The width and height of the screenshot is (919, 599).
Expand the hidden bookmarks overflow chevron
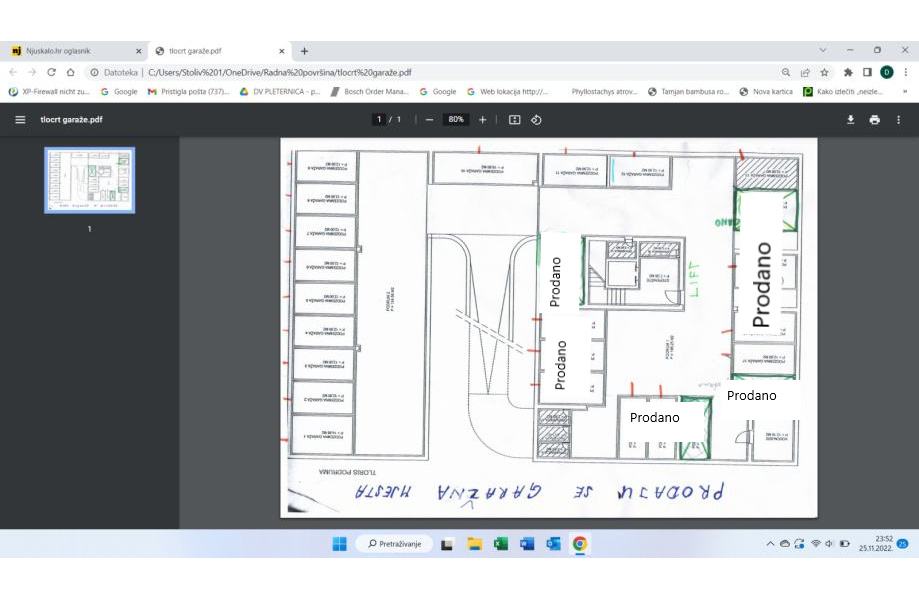coord(904,91)
